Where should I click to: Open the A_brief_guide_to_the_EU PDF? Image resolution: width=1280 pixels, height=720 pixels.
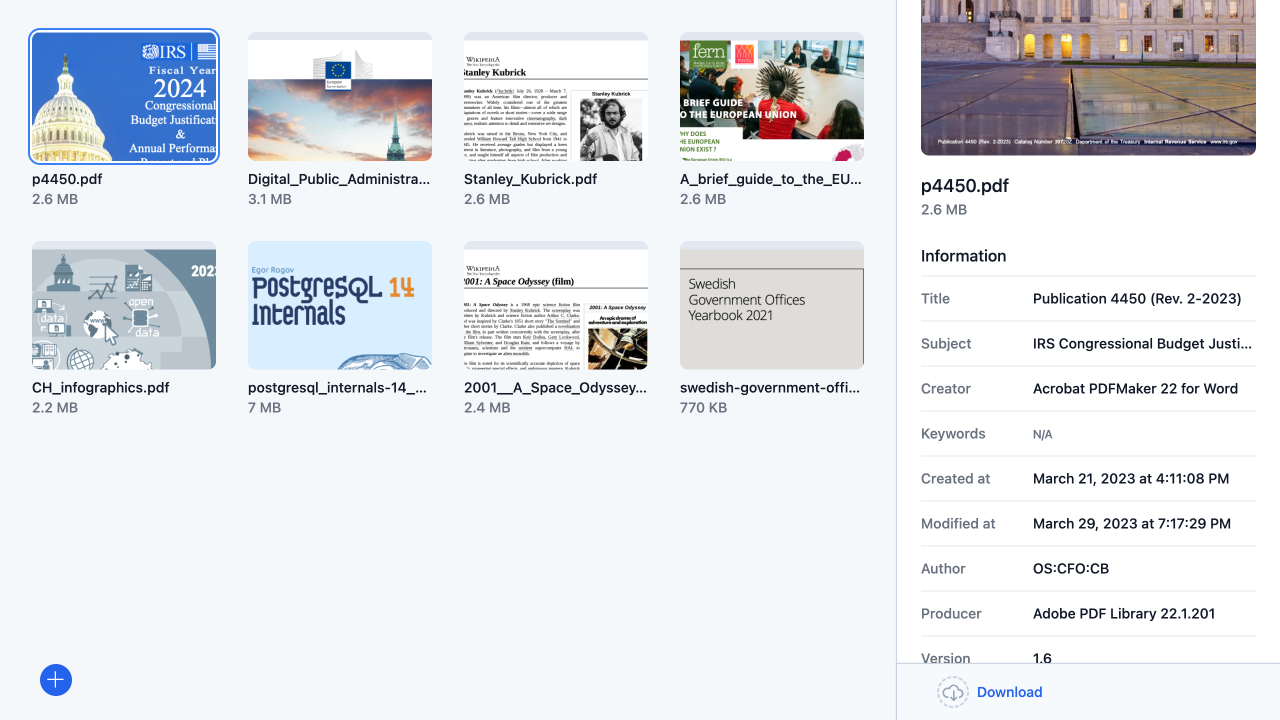771,96
